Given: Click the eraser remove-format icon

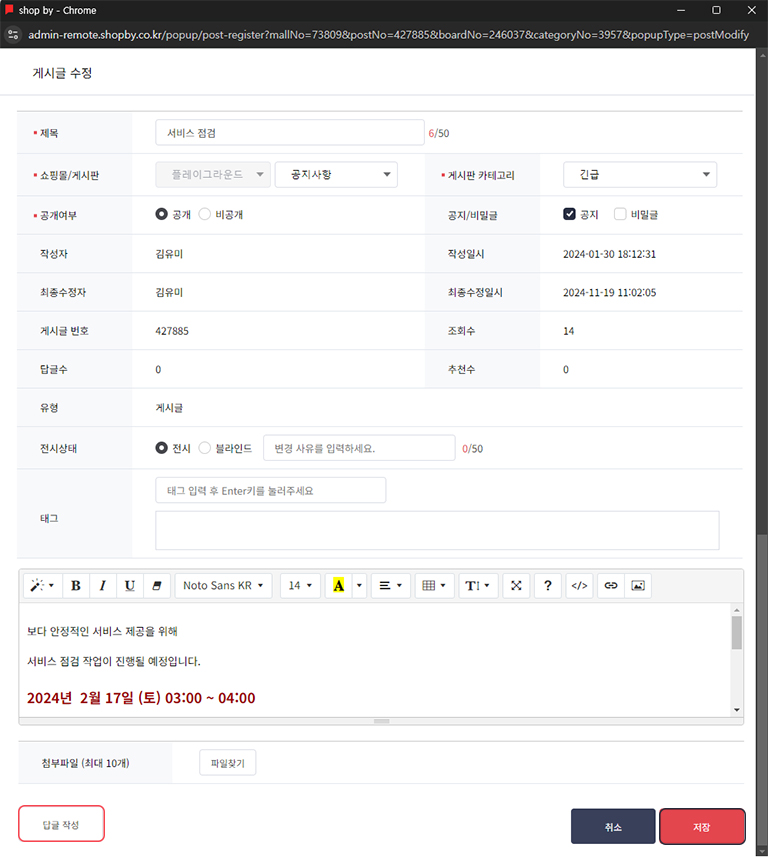Looking at the screenshot, I should [157, 586].
